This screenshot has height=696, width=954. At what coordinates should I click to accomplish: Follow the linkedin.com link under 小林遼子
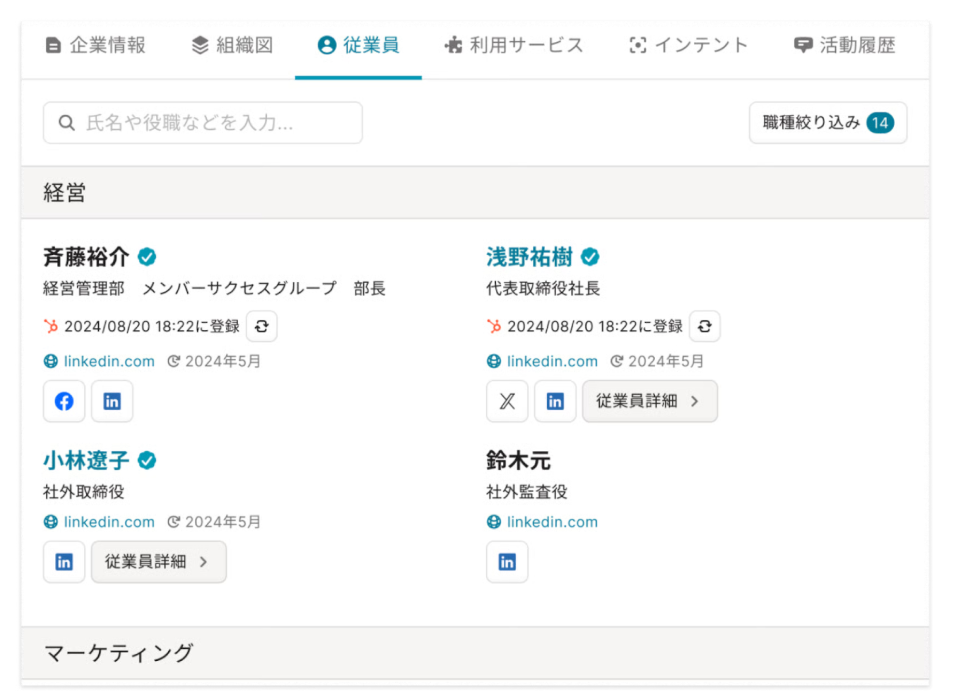coord(107,521)
